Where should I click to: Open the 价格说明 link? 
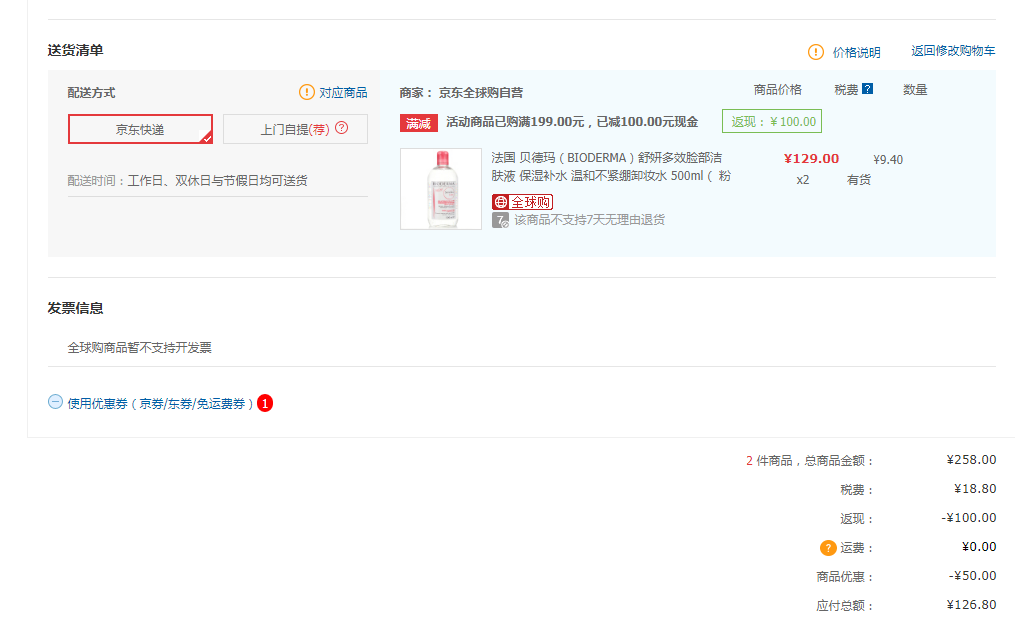tap(856, 52)
